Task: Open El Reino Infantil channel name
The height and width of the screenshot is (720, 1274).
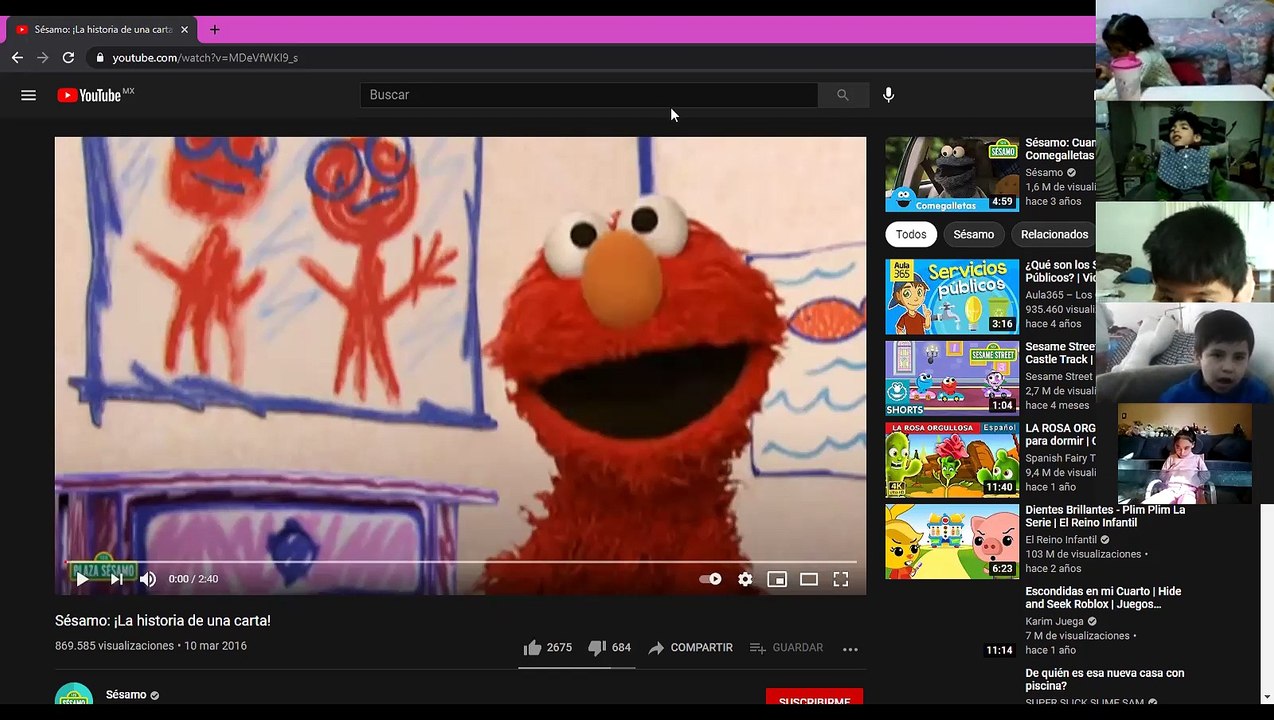Action: 1060,540
